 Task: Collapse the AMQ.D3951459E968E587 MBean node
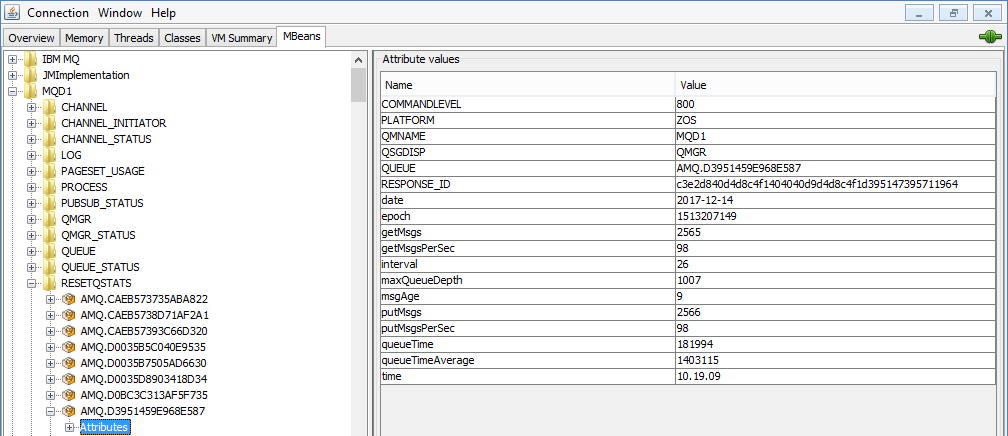coord(51,411)
